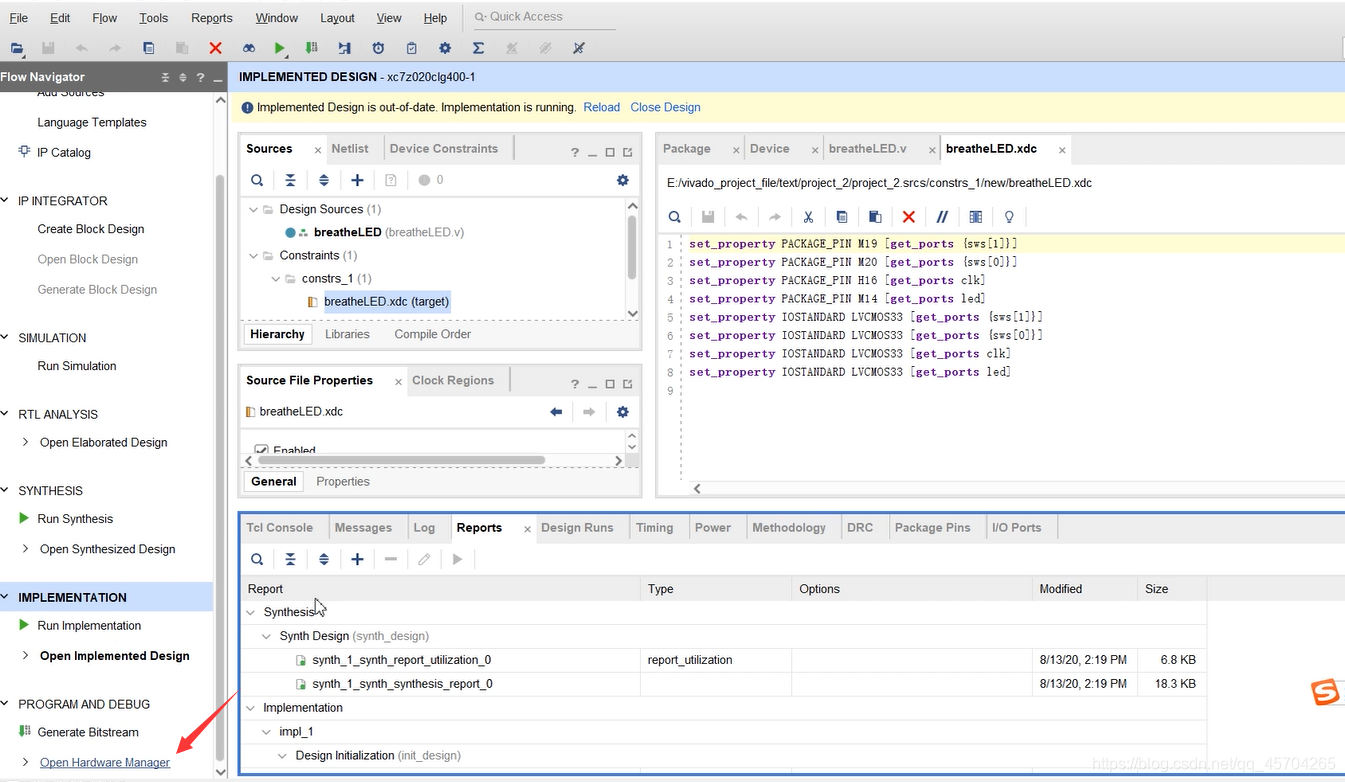Collapse the Constraints tree node

pyautogui.click(x=253, y=255)
